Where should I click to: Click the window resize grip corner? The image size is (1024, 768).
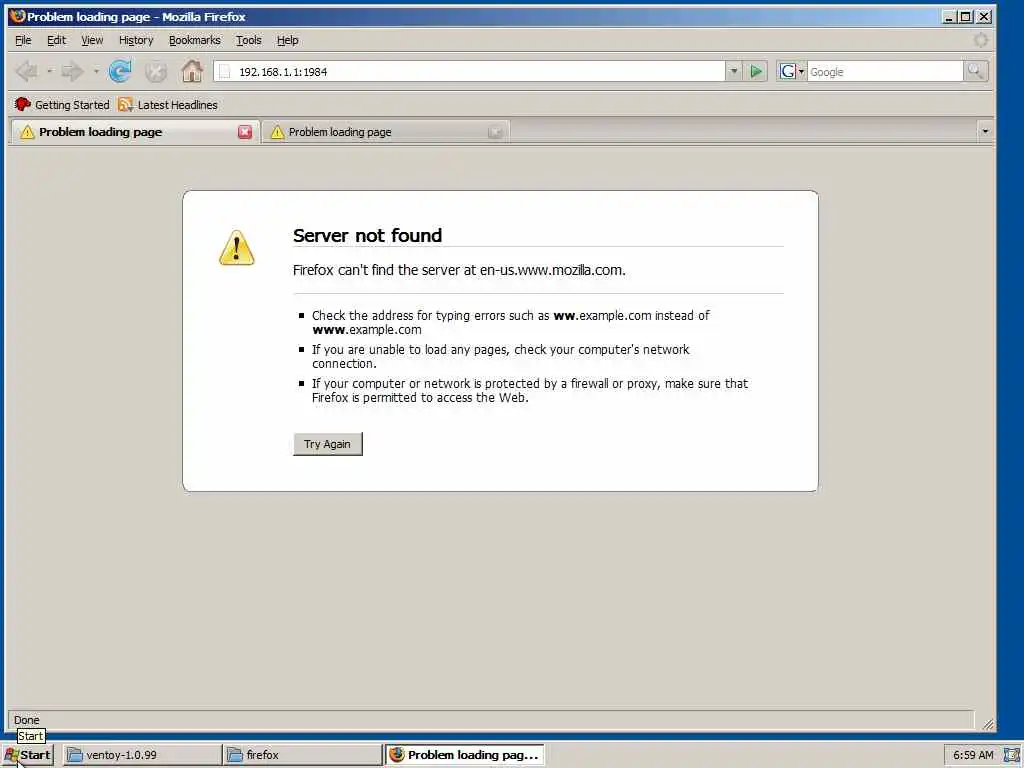tap(988, 724)
